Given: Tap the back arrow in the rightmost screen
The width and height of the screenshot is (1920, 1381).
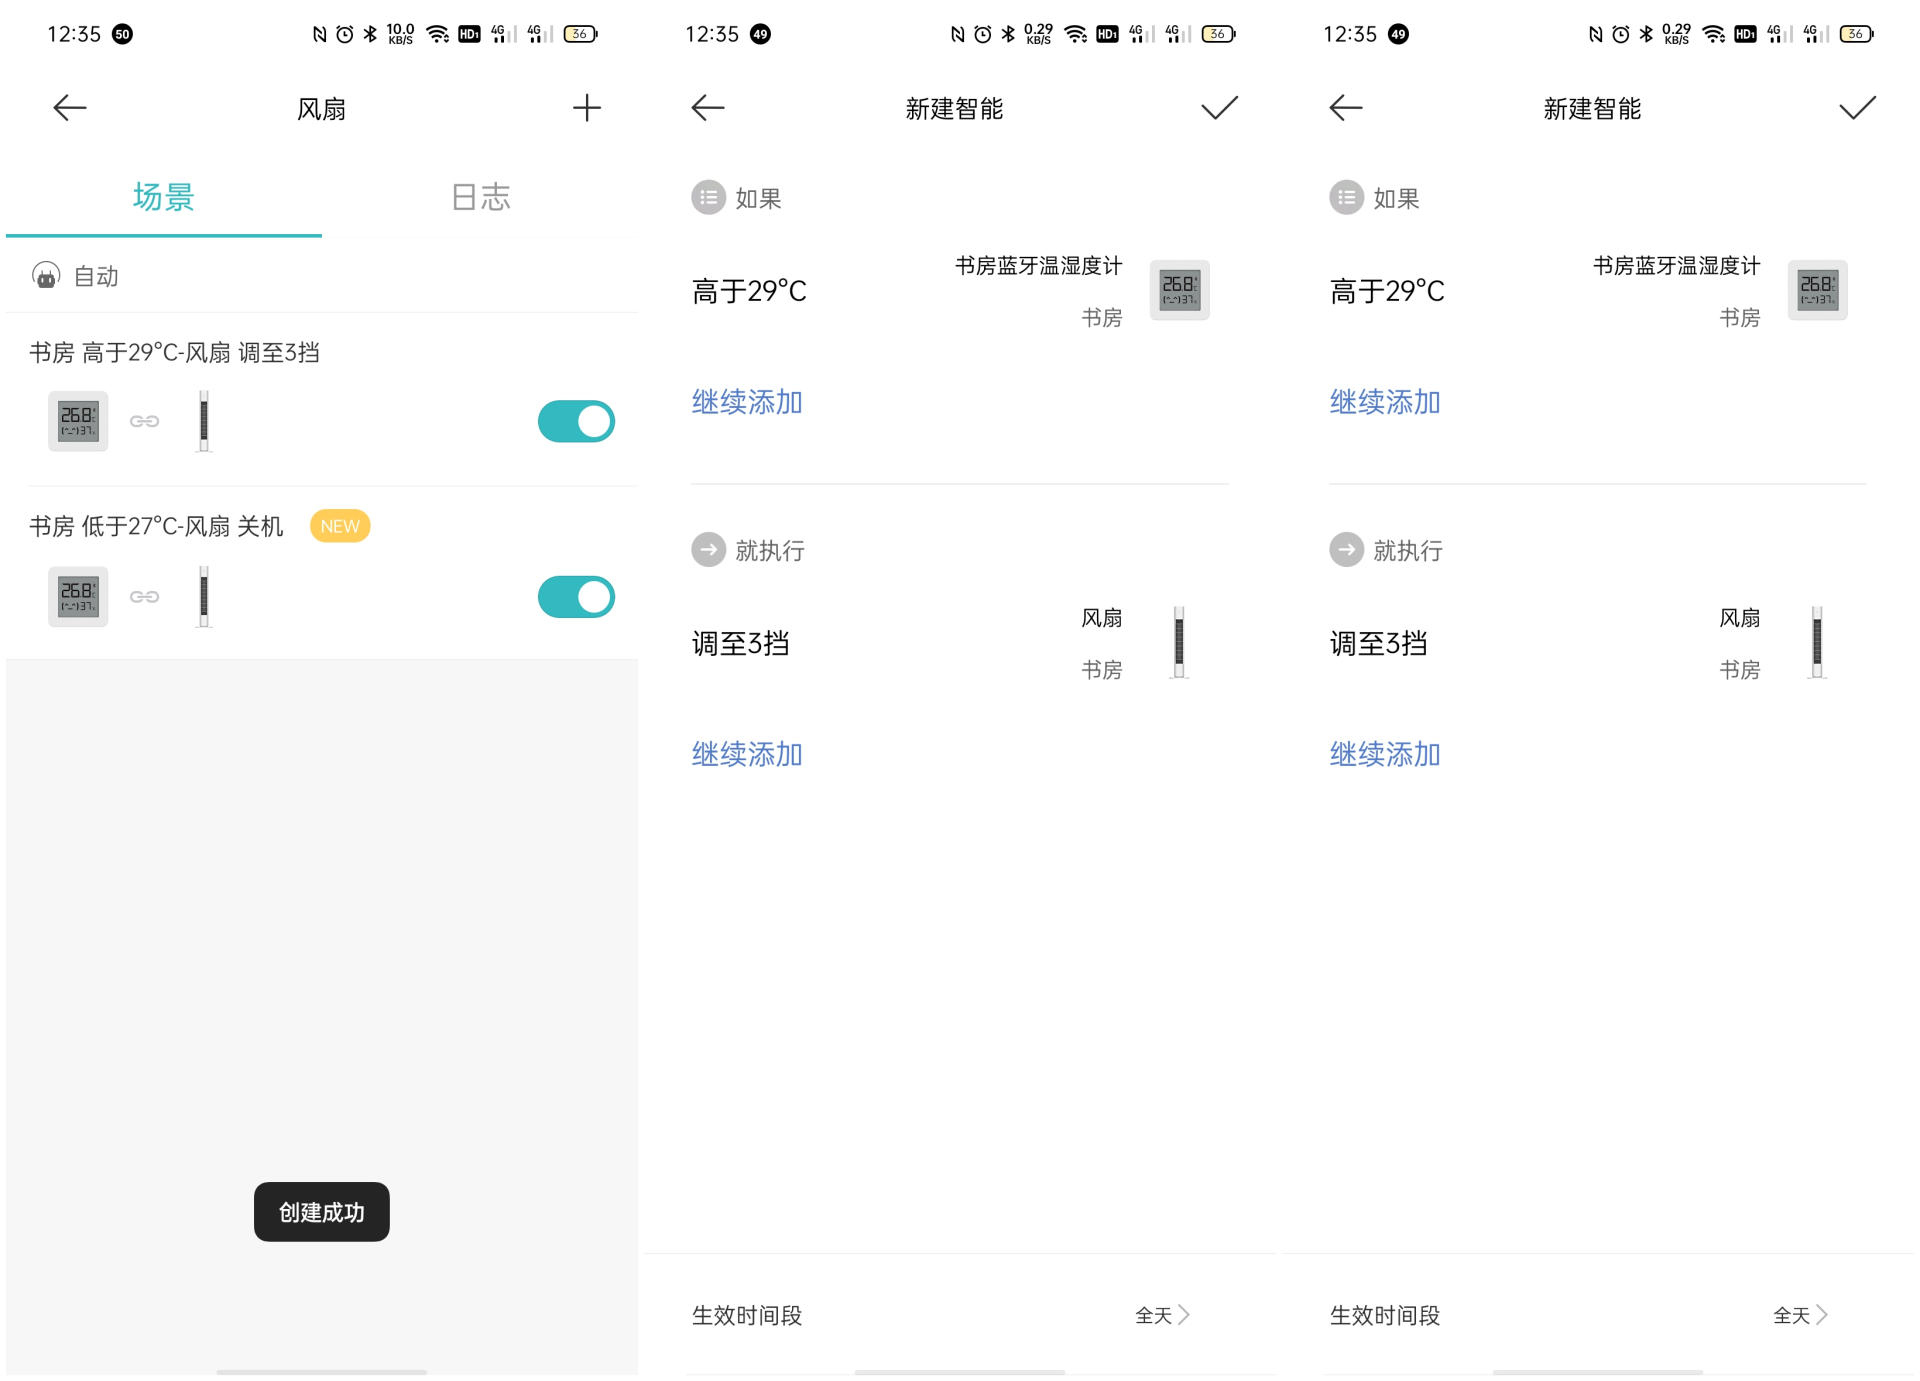Looking at the screenshot, I should (x=1346, y=108).
